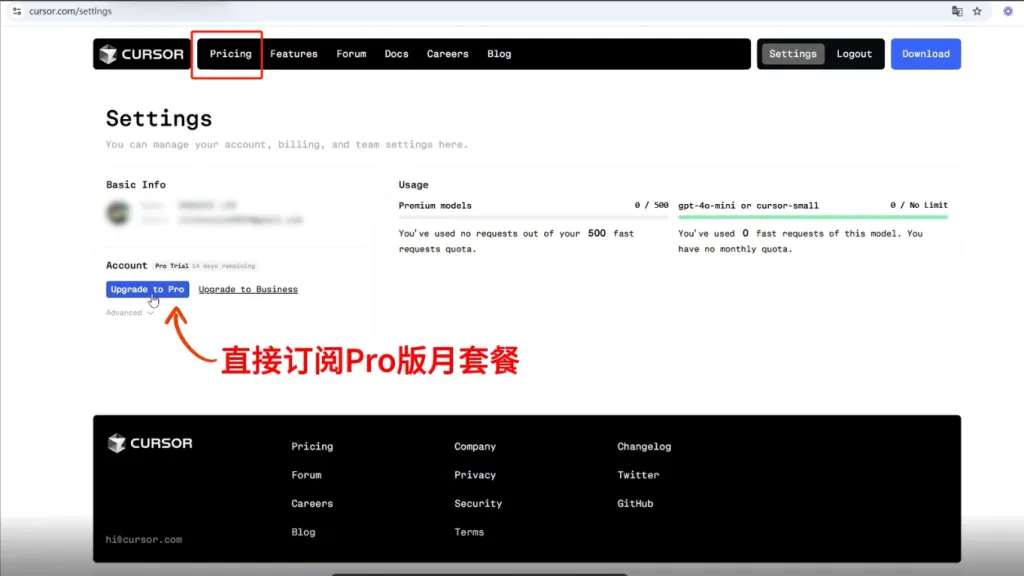Go to Features in the top navigation
The width and height of the screenshot is (1024, 576).
(x=294, y=54)
